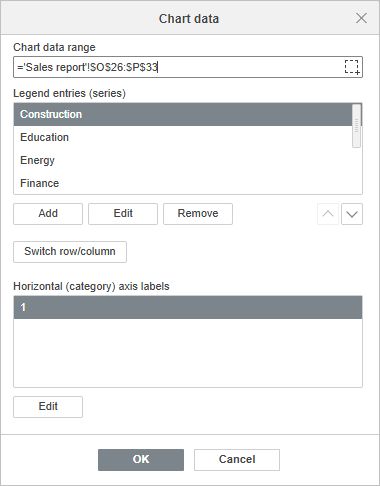Screen dimensions: 380x486
Task: Select the Construction series entry
Action: pos(183,114)
